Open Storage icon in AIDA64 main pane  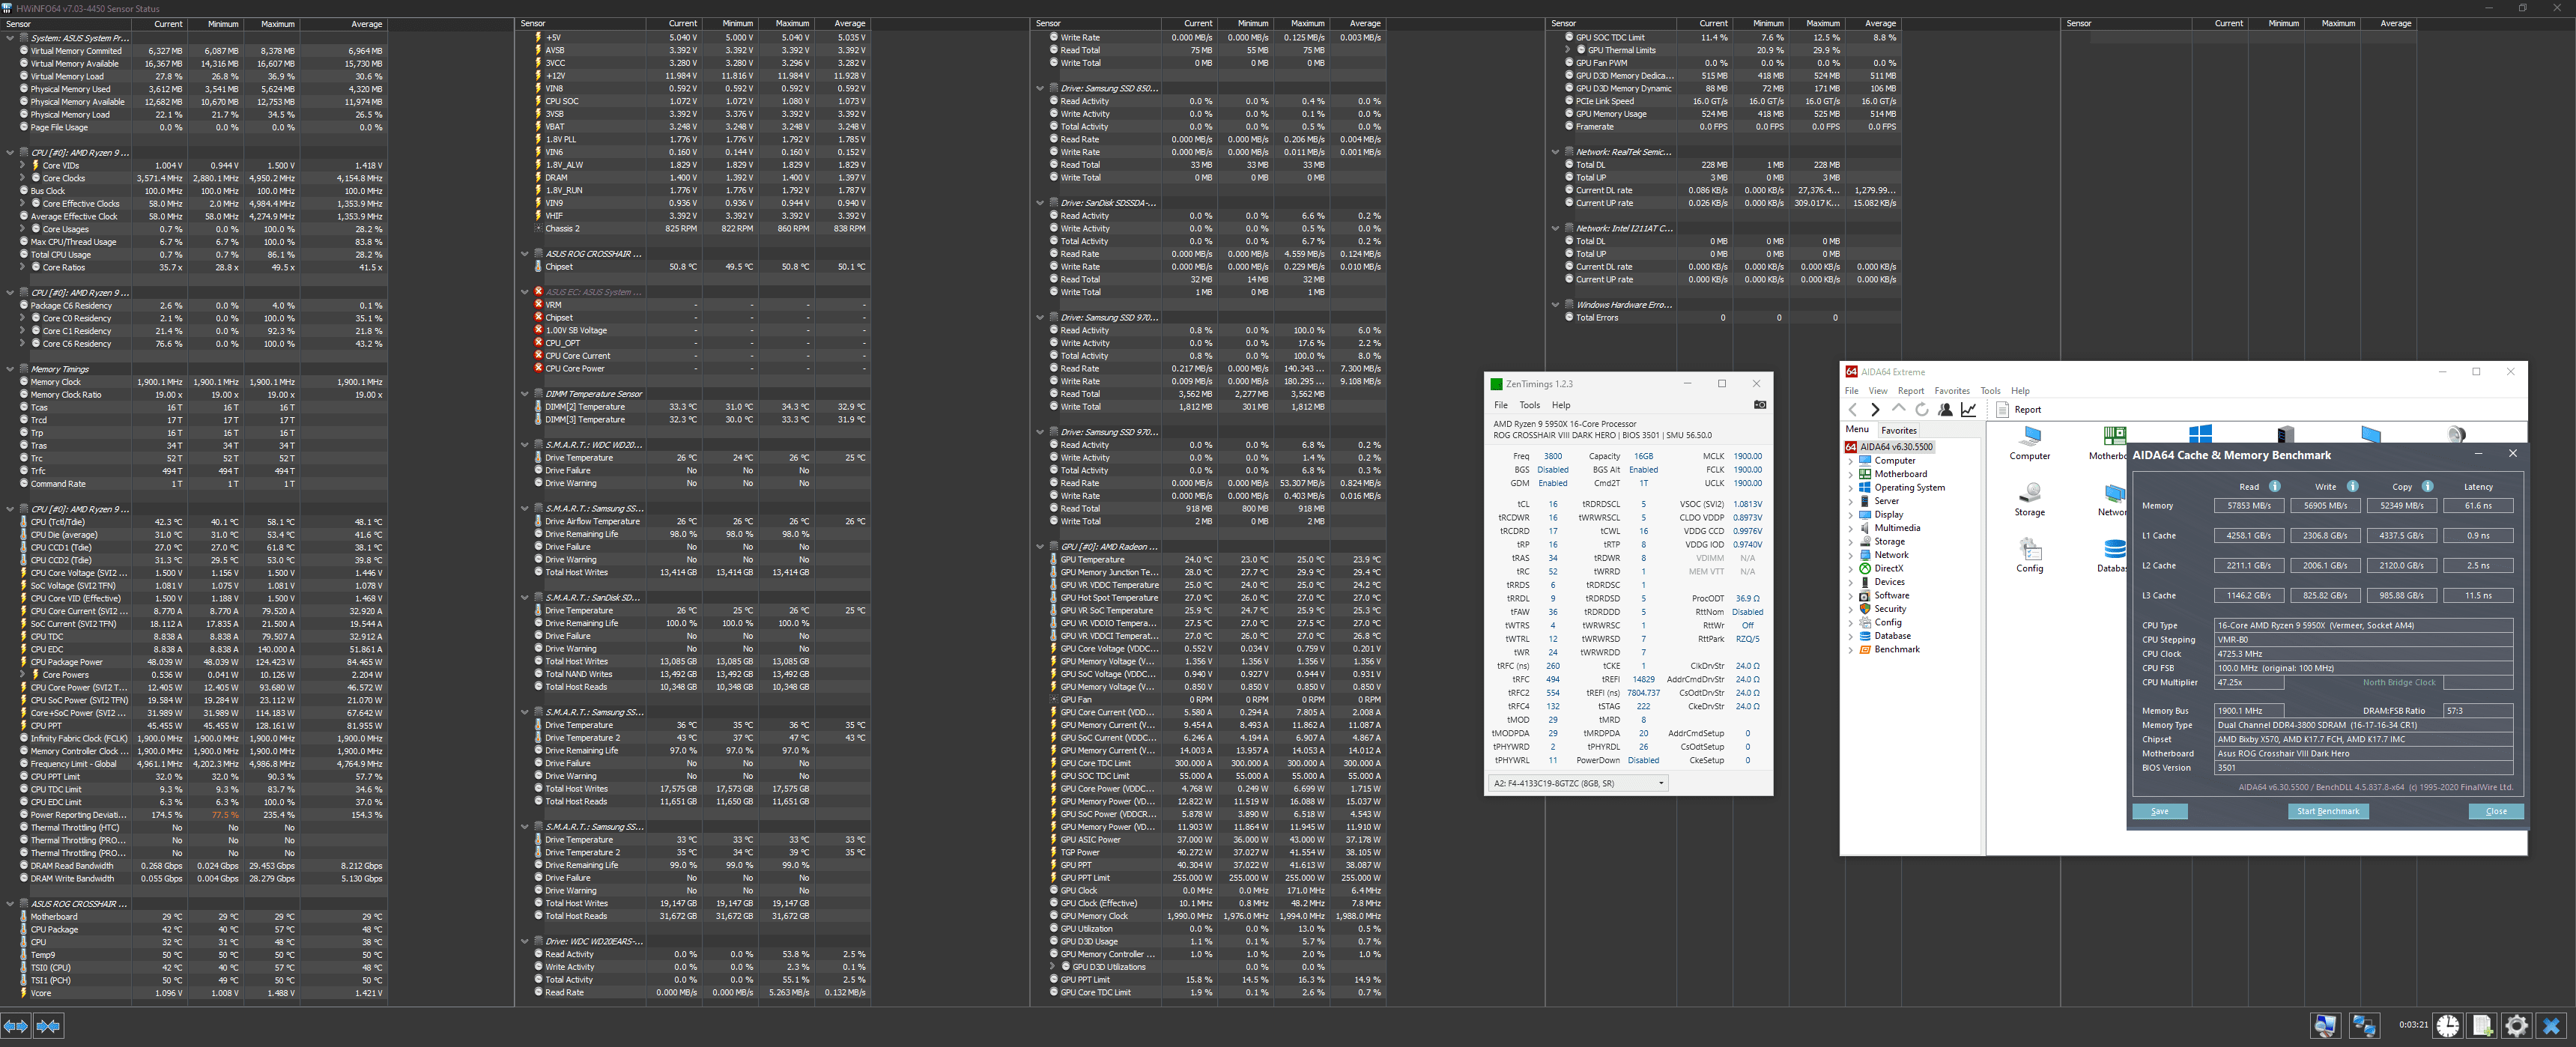(x=2029, y=499)
